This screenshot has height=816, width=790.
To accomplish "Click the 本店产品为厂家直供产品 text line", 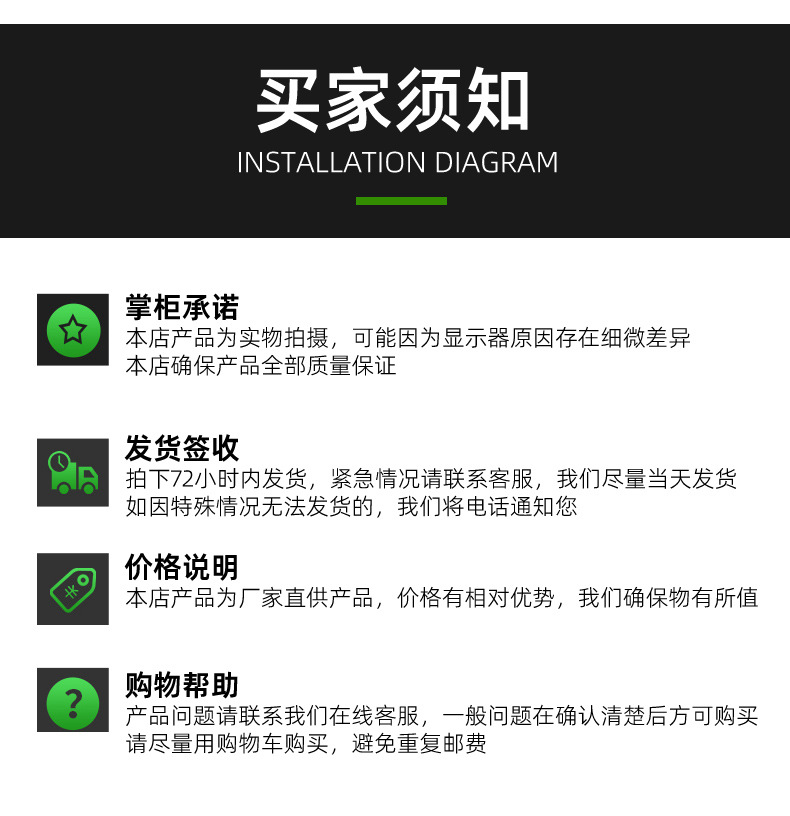I will pos(442,598).
